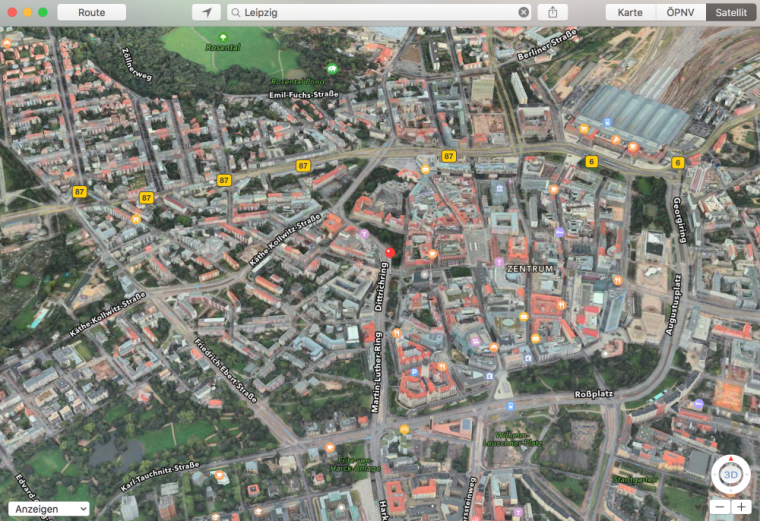
Task: Click the 87 road badge near Emil-Fuchs-Straße
Action: tap(303, 165)
